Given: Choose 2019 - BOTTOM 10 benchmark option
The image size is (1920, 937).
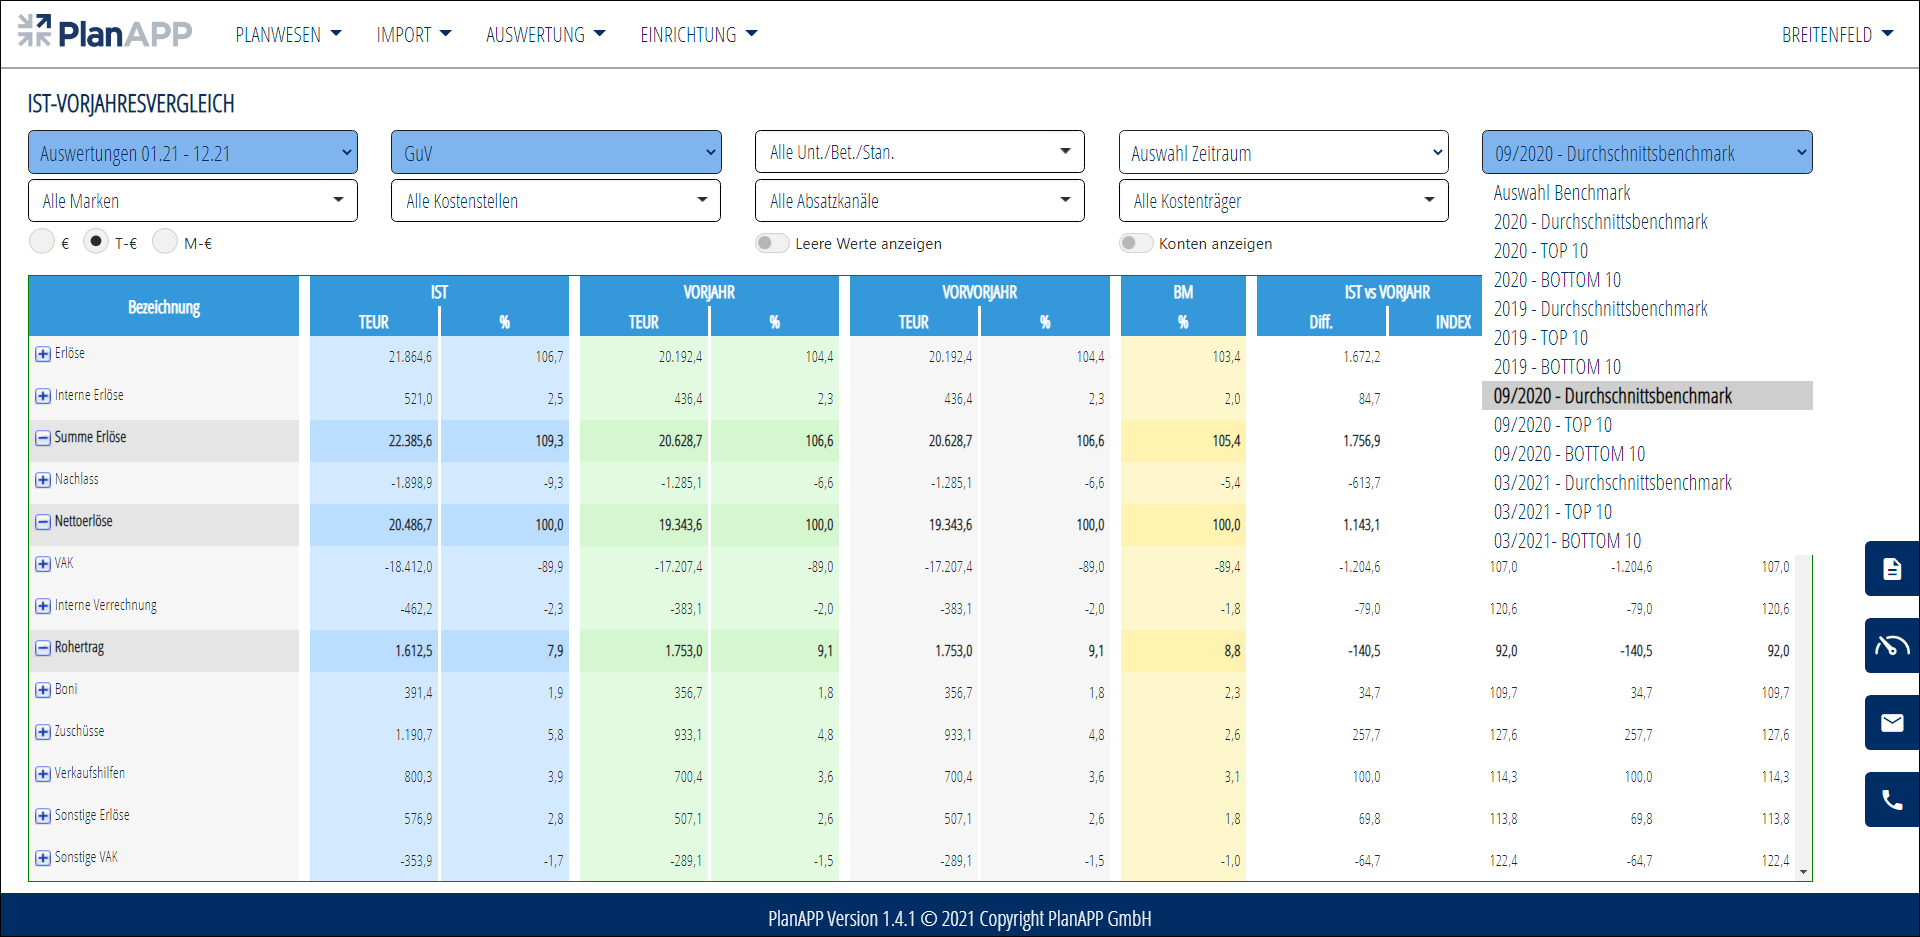Looking at the screenshot, I should [x=1557, y=367].
